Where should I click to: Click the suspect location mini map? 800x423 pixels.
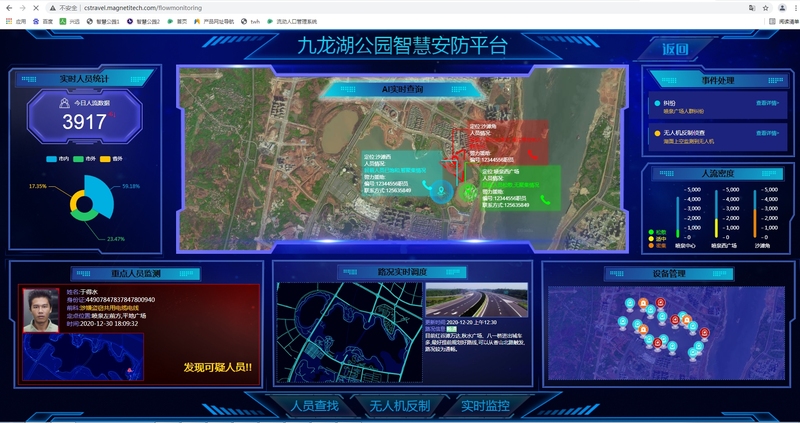point(83,357)
